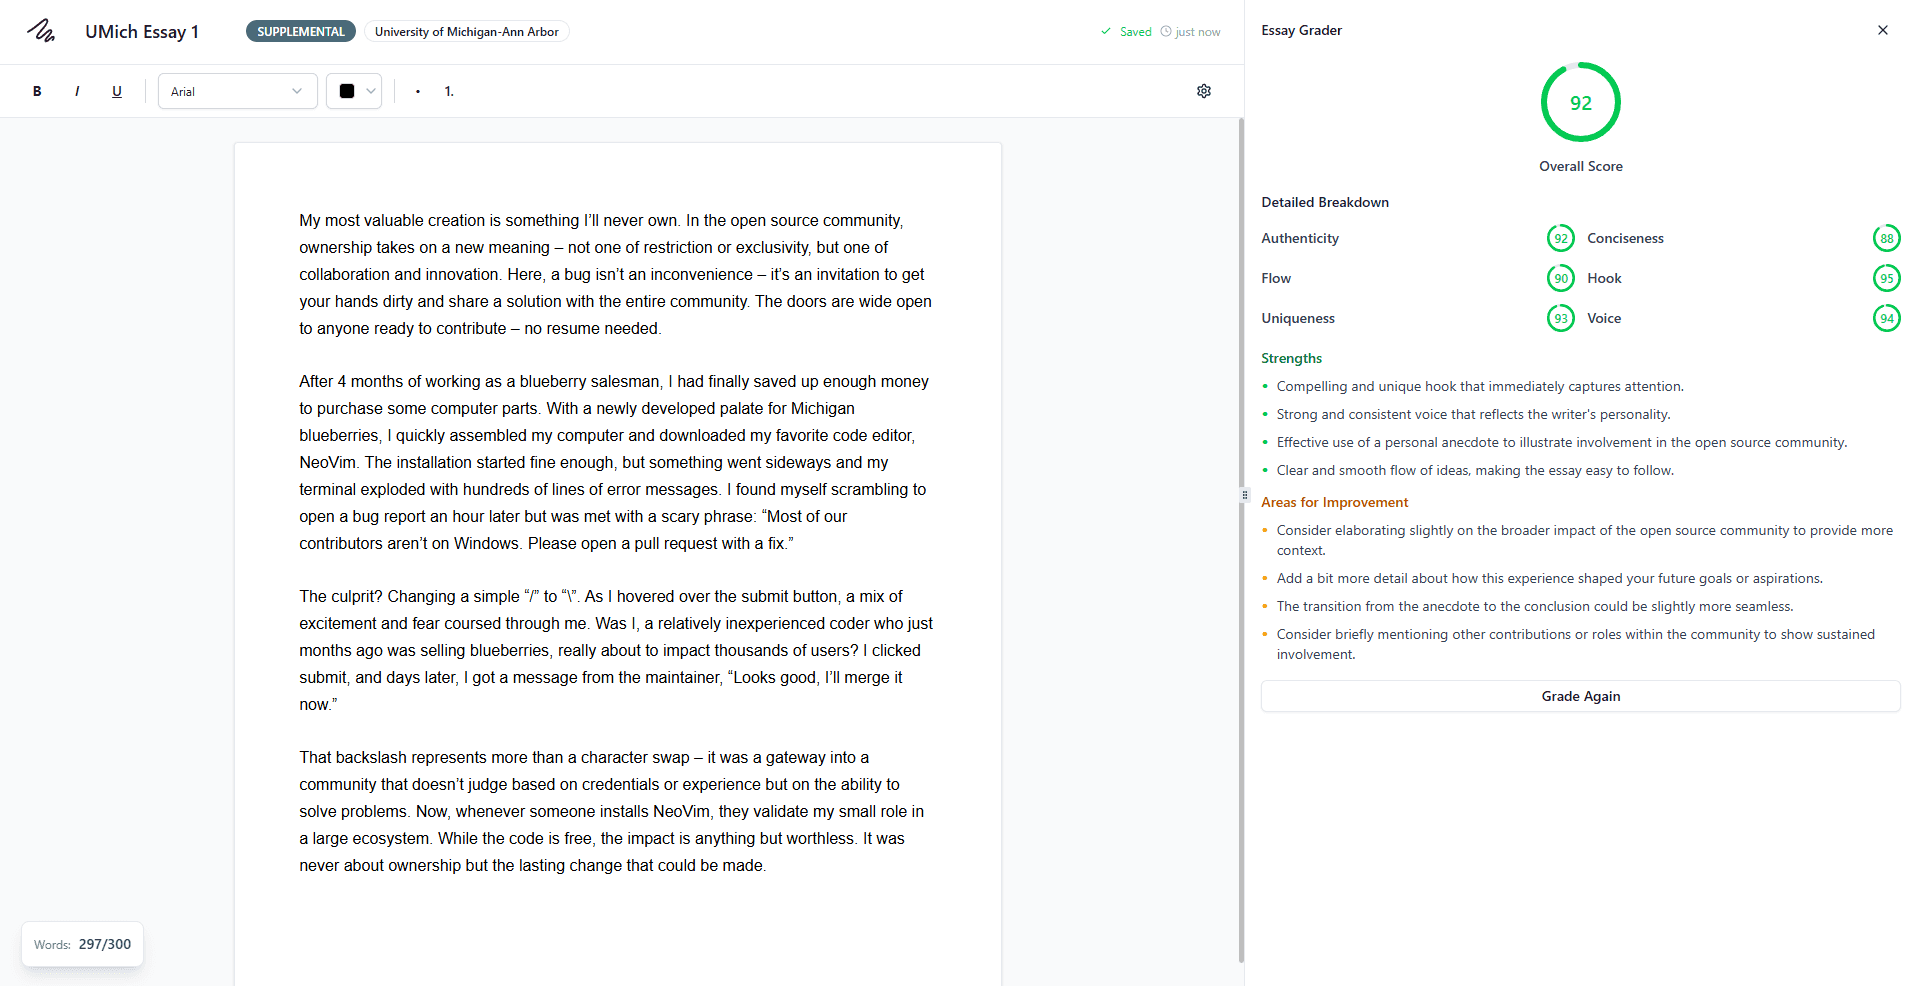Screen dimensions: 1916x986
Task: Insert a numbered list
Action: [x=449, y=91]
